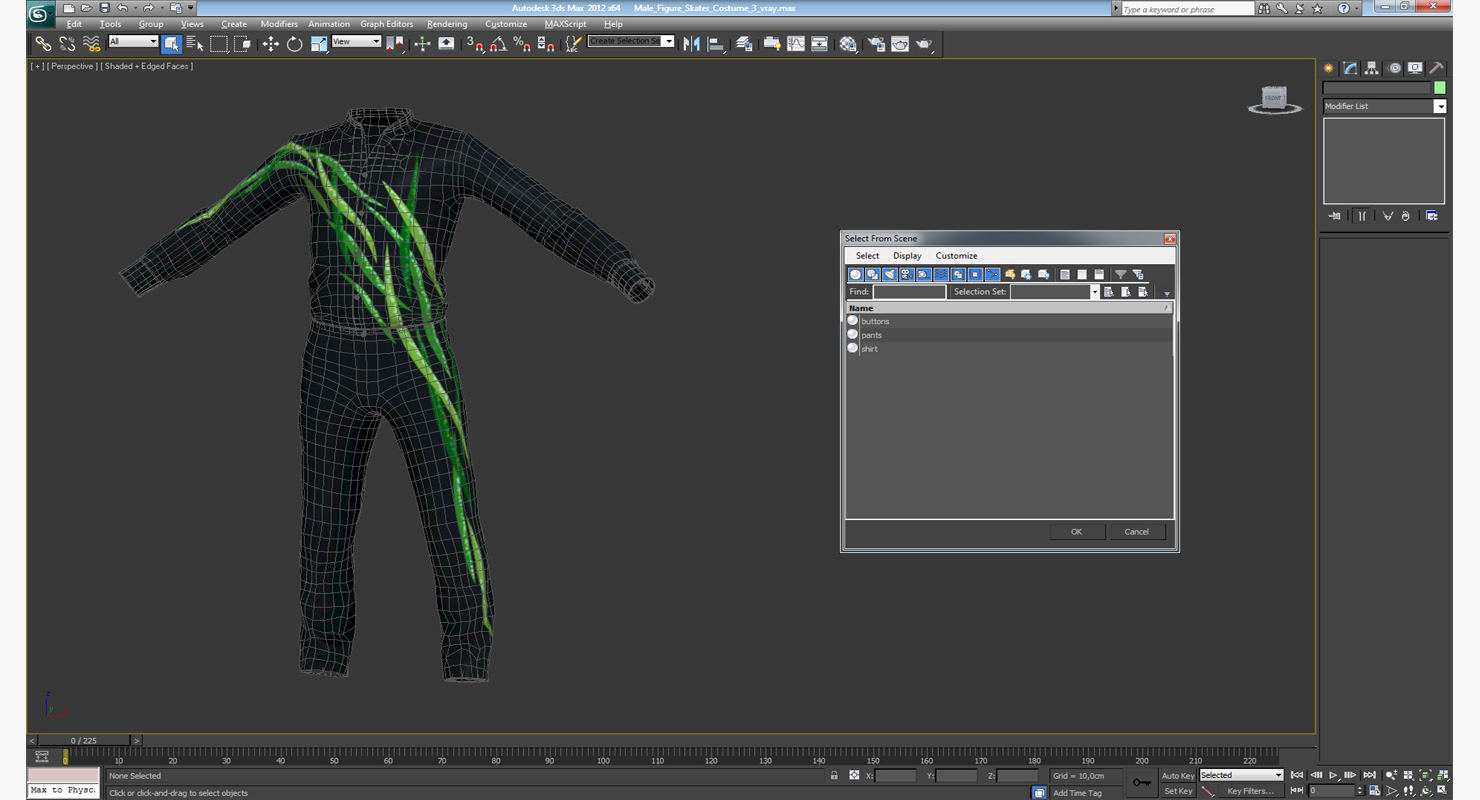1480x800 pixels.
Task: Toggle Percent Snap
Action: tap(522, 44)
